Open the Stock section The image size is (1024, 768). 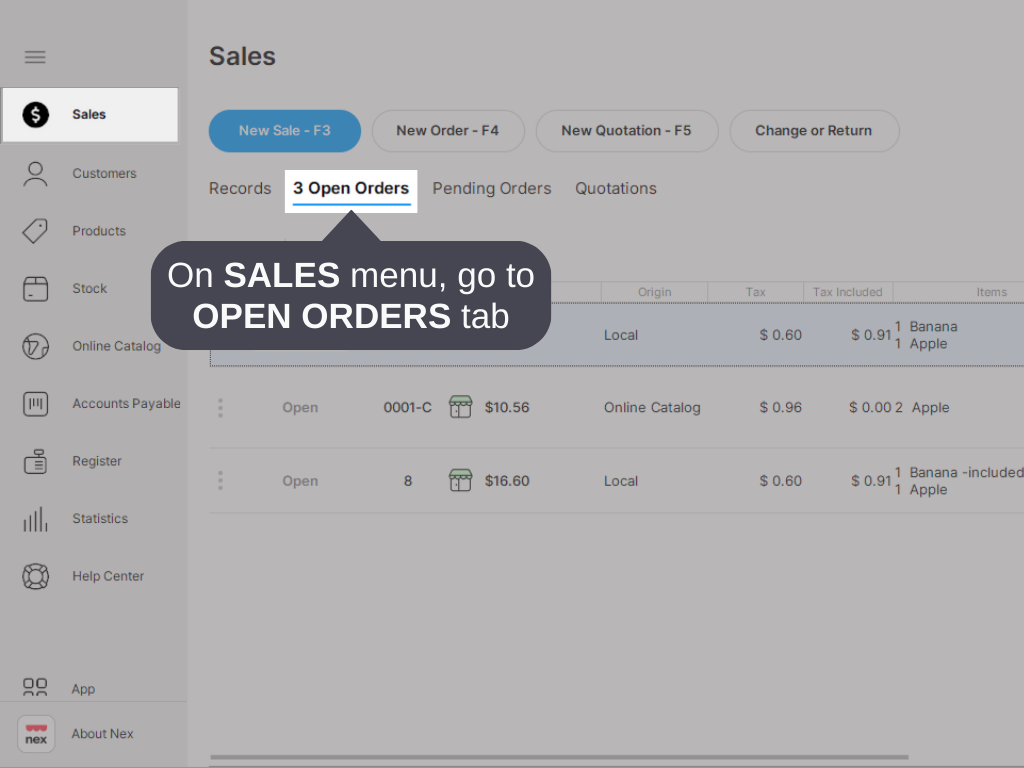(x=89, y=288)
